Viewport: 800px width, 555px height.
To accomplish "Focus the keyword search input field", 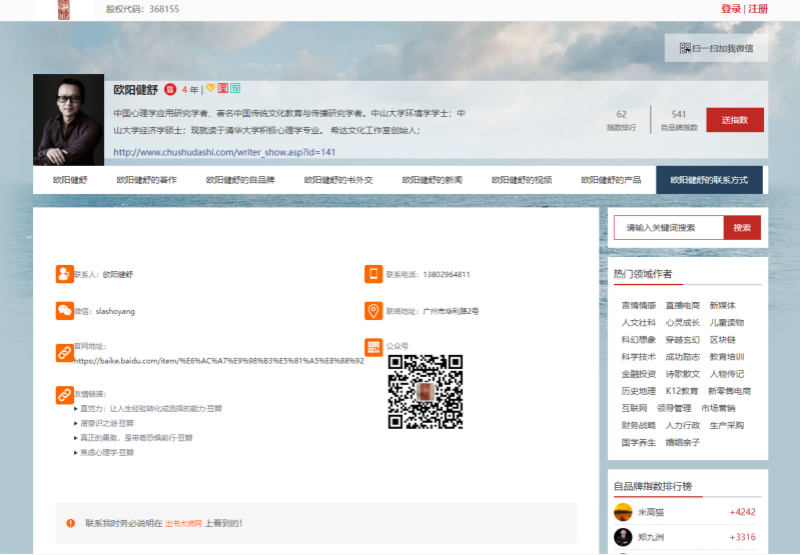I will click(668, 228).
